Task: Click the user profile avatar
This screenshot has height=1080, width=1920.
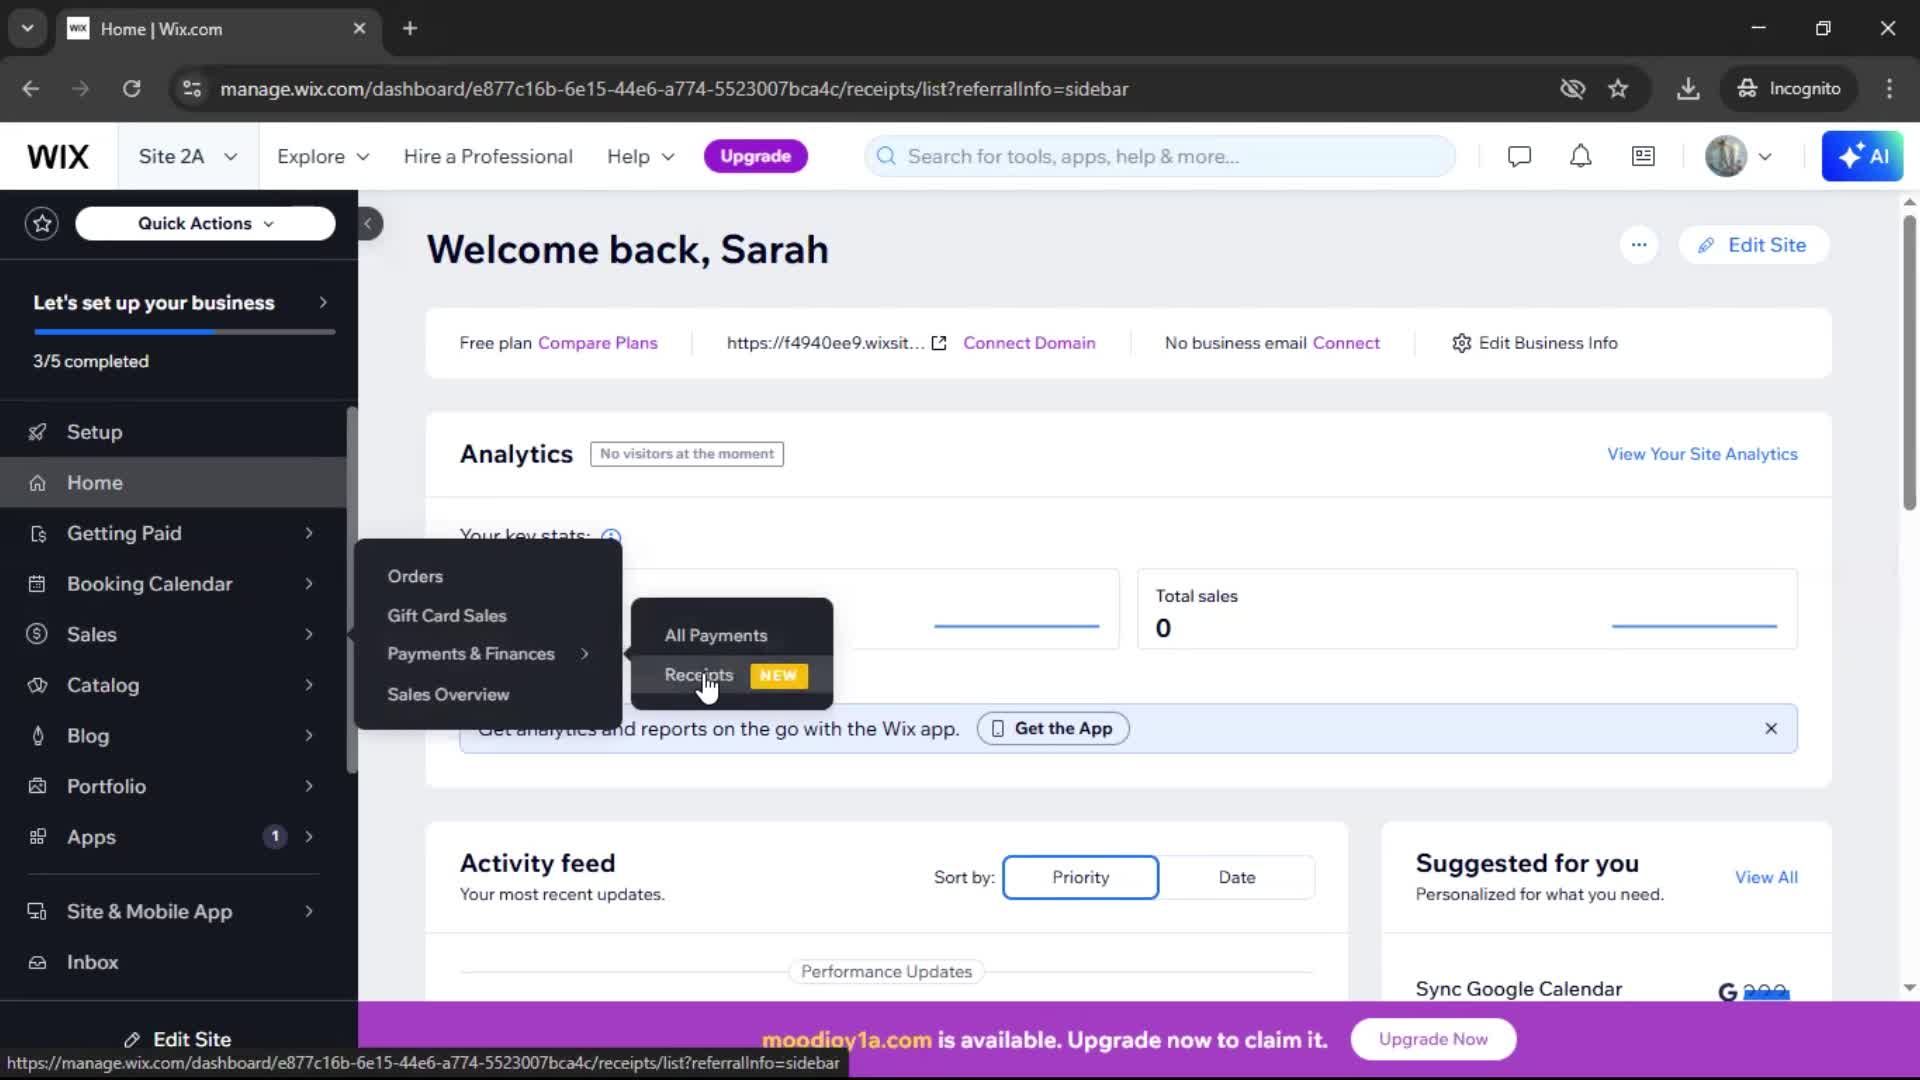Action: pos(1726,156)
